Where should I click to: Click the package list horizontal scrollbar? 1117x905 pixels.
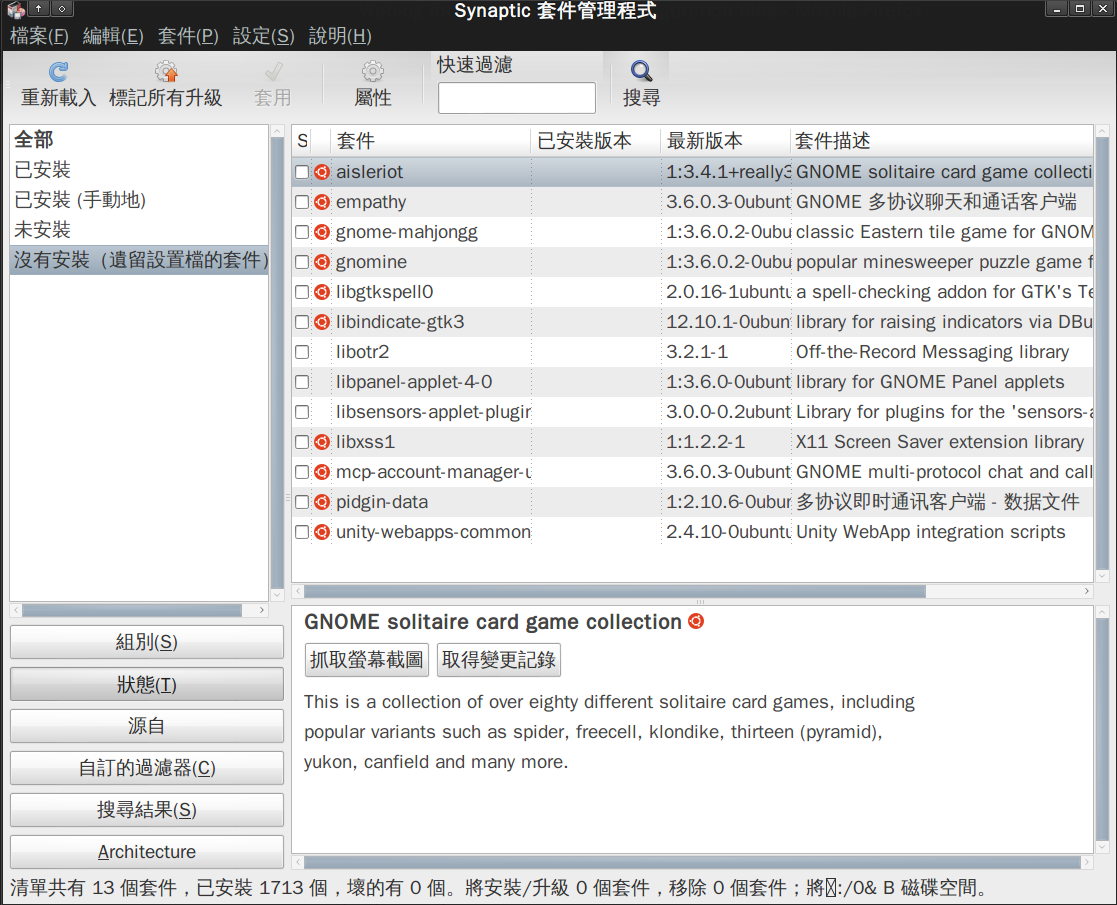[615, 591]
